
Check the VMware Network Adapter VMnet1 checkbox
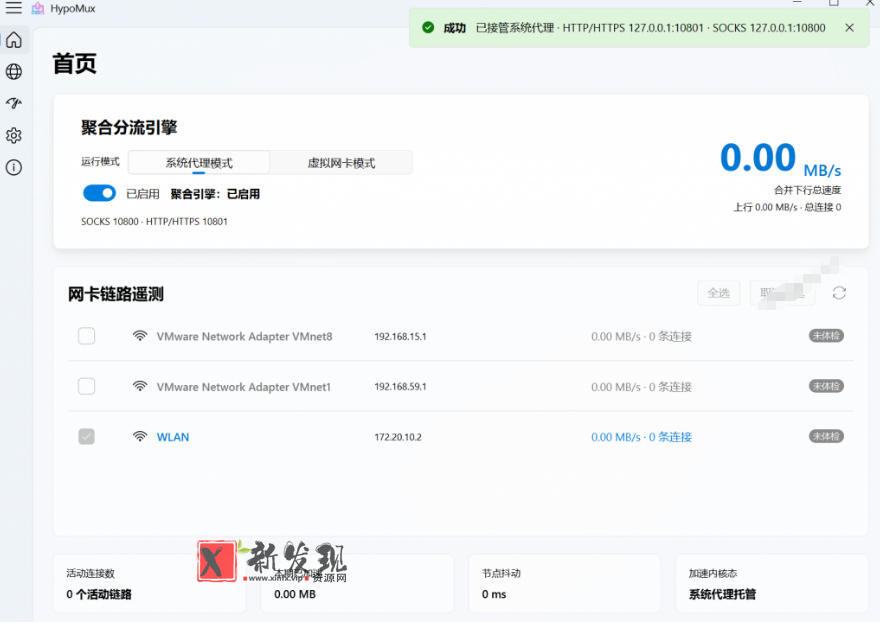[86, 386]
